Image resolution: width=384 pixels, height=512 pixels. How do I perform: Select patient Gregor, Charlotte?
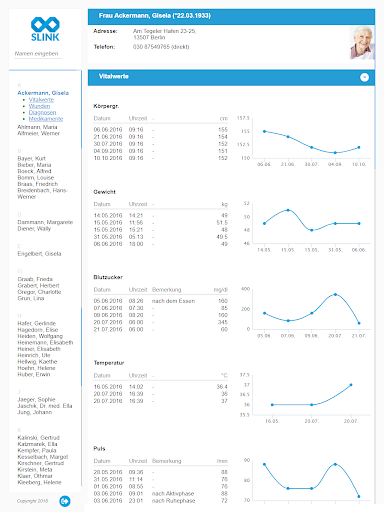coord(39,292)
